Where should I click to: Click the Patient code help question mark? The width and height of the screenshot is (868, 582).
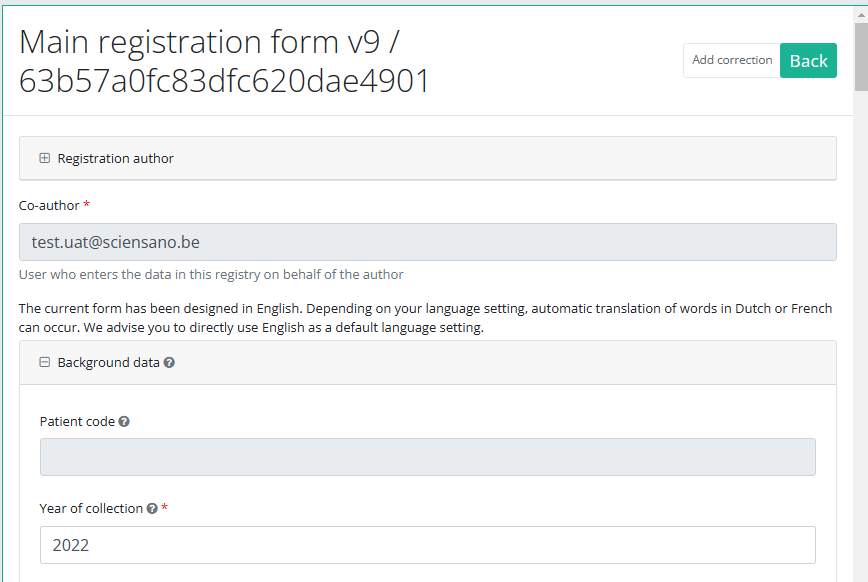pyautogui.click(x=124, y=422)
